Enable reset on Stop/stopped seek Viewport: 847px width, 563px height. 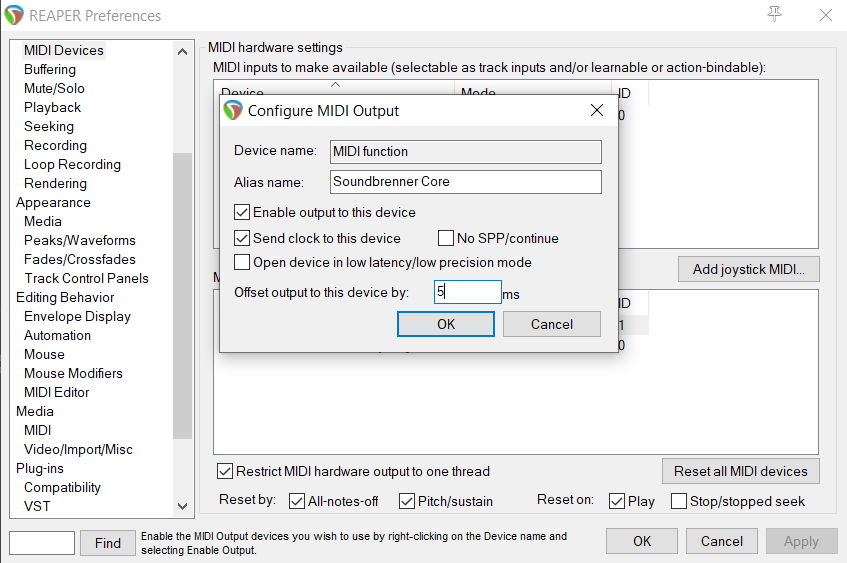(679, 501)
